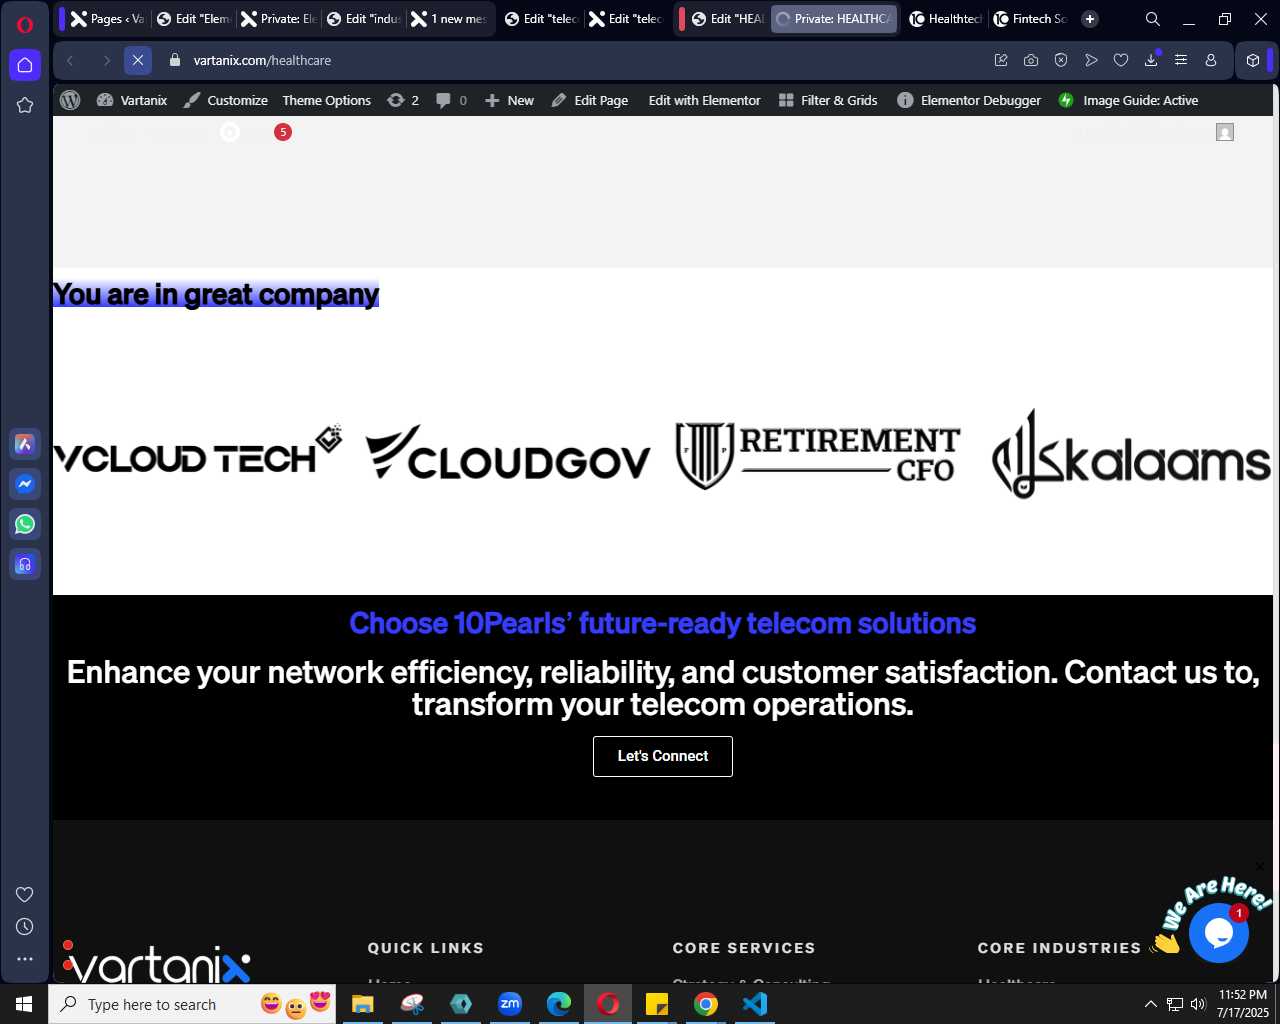Open Google Chrome from the taskbar
The image size is (1280, 1024).
tap(706, 1004)
